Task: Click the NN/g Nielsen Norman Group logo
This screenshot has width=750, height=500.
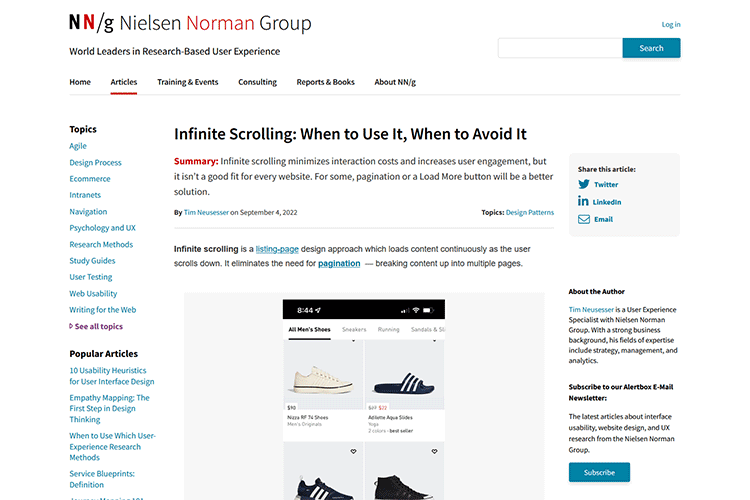Action: [190, 23]
